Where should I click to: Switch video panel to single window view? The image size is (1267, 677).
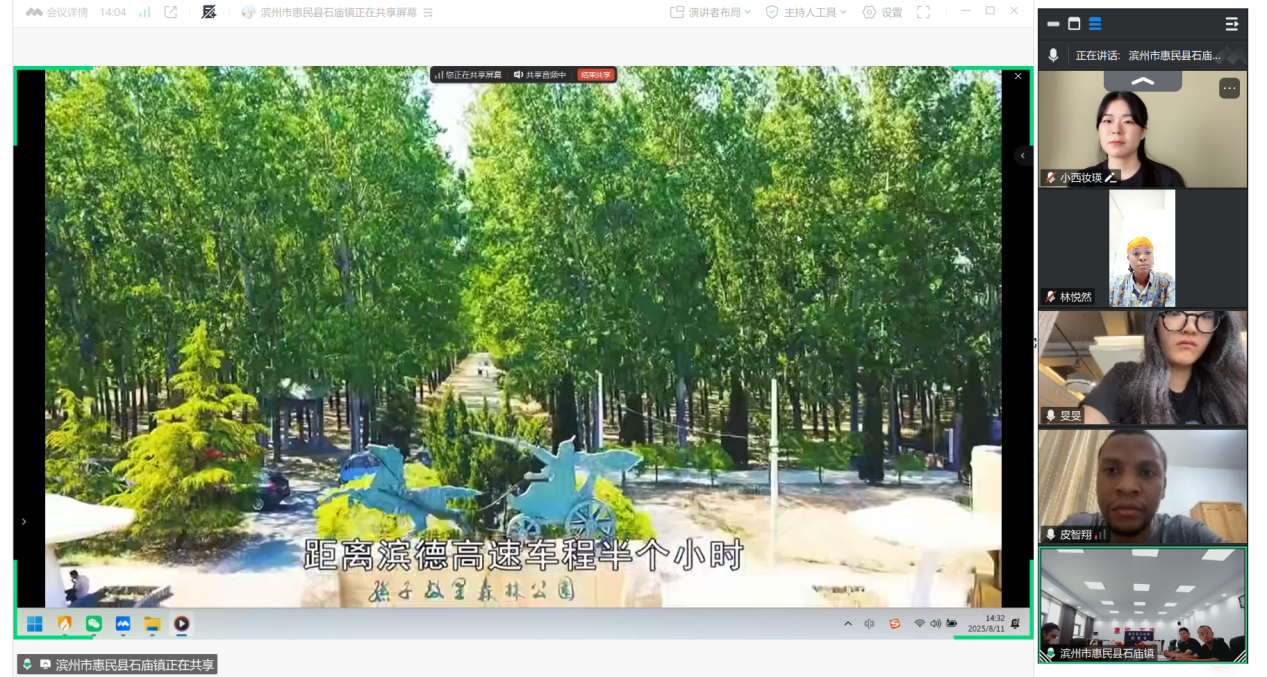(1074, 24)
